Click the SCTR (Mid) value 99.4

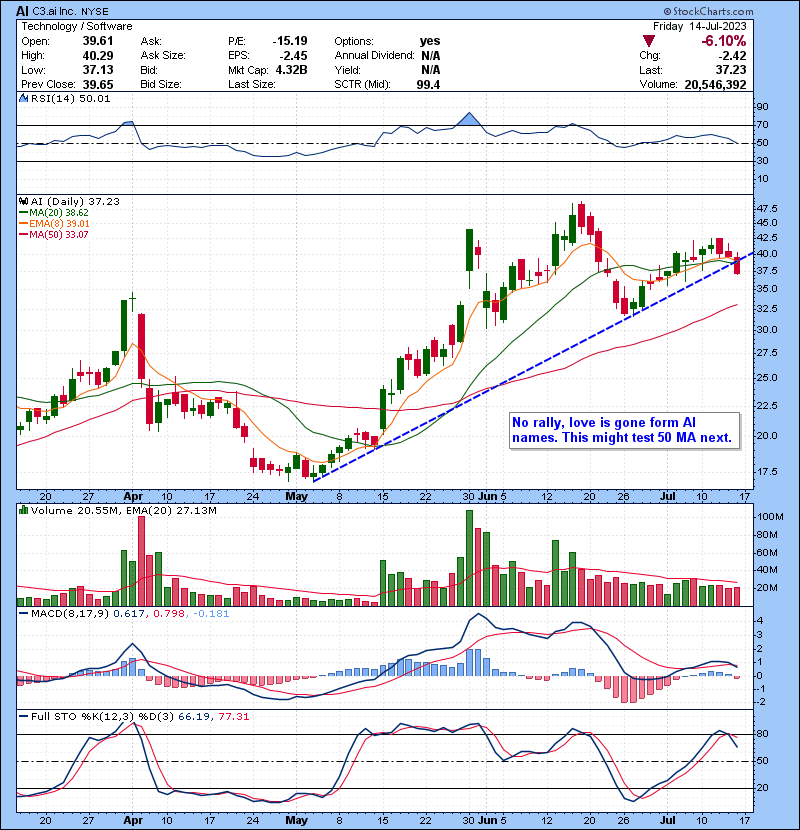[433, 85]
